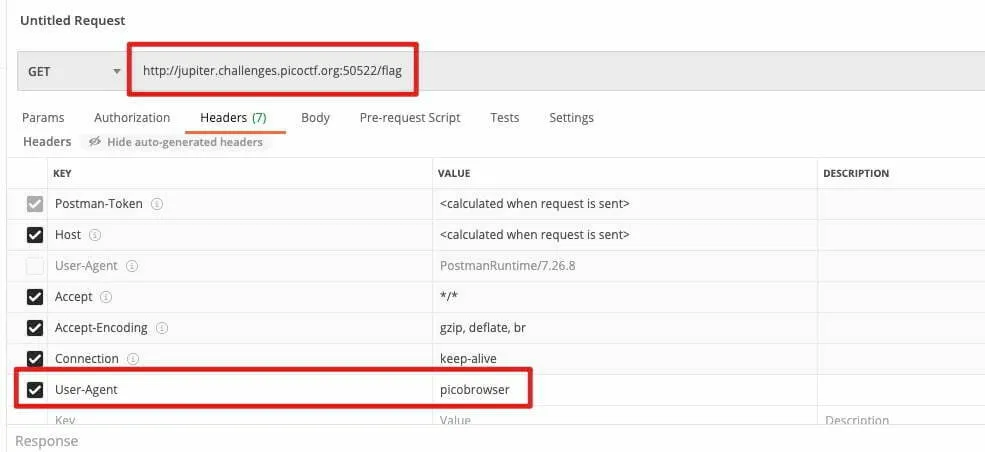Uncheck the Accept-Encoding header checkbox
The image size is (985, 452).
coord(35,328)
